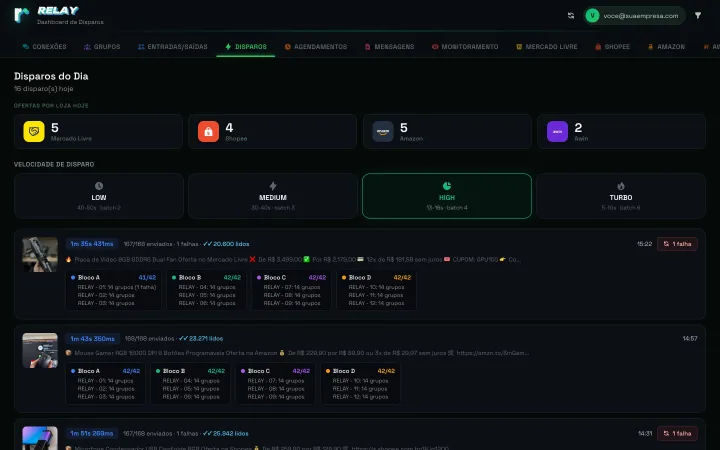Image resolution: width=720 pixels, height=450 pixels.
Task: Click the Monitoramento tab eye icon
Action: click(435, 47)
